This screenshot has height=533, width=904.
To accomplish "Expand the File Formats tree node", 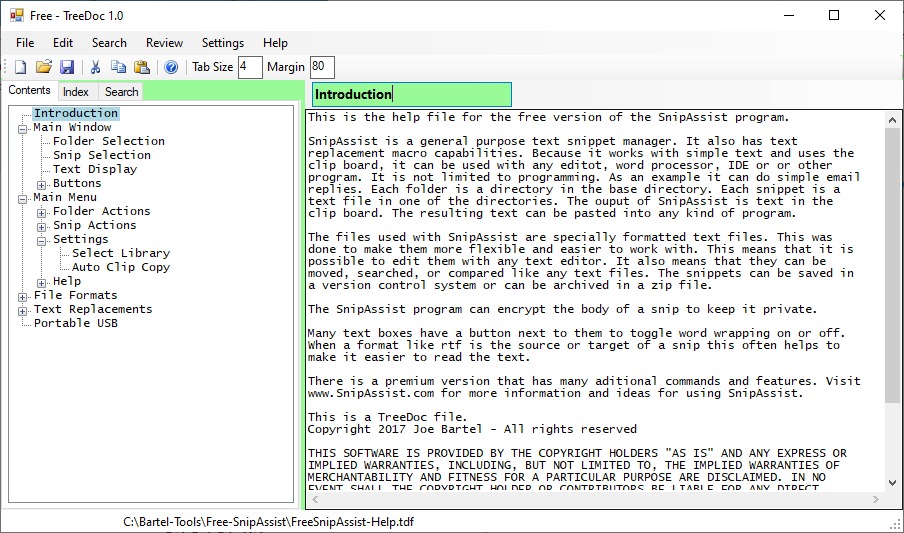I will [22, 297].
